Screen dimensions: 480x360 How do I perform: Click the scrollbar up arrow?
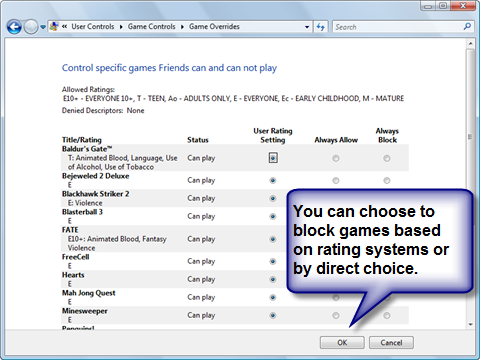click(x=470, y=44)
